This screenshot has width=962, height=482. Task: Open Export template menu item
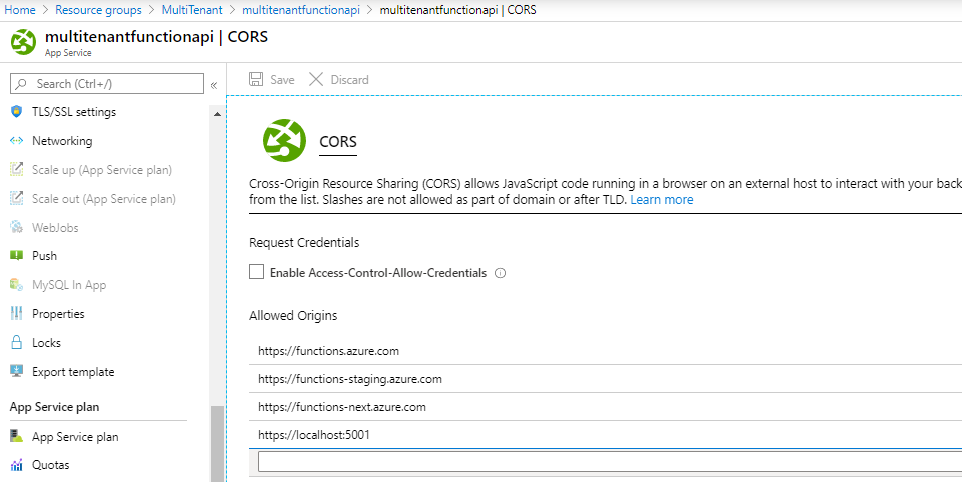click(x=73, y=371)
